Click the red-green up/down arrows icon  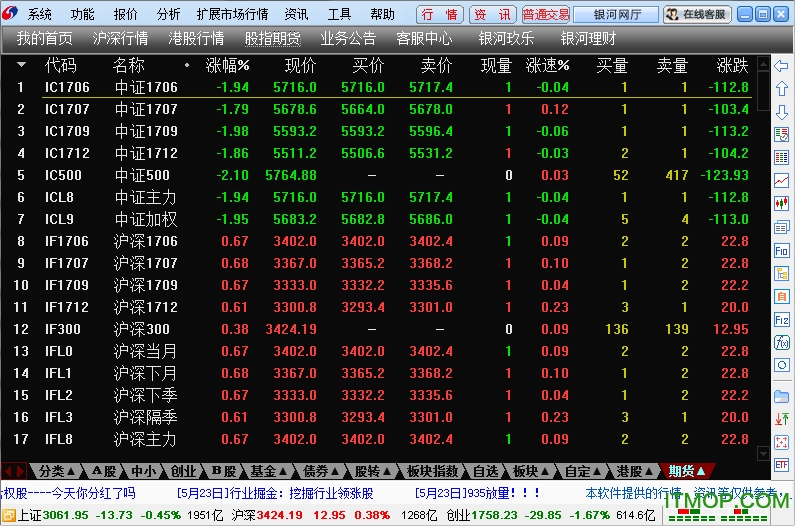781,419
